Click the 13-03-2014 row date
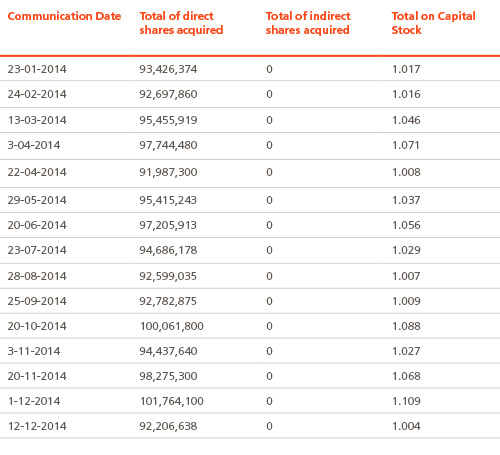This screenshot has height=455, width=500. click(x=37, y=120)
